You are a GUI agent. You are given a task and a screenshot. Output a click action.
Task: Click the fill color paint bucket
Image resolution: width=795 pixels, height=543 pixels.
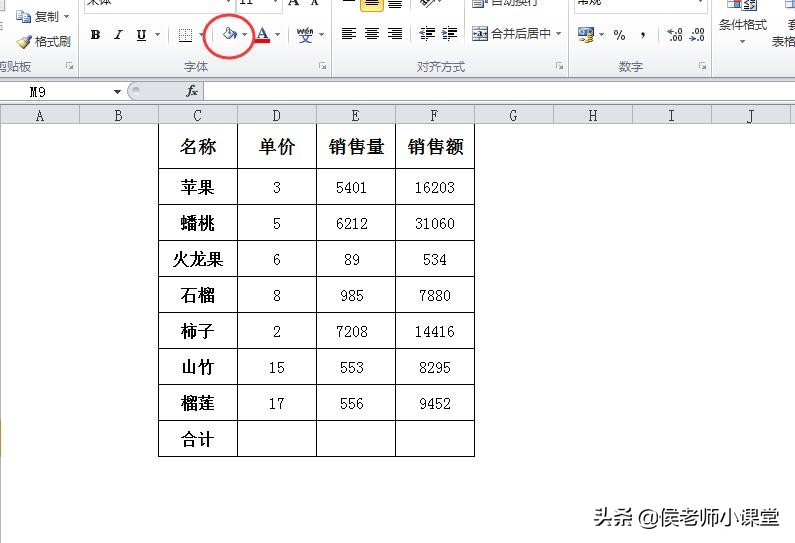click(230, 34)
